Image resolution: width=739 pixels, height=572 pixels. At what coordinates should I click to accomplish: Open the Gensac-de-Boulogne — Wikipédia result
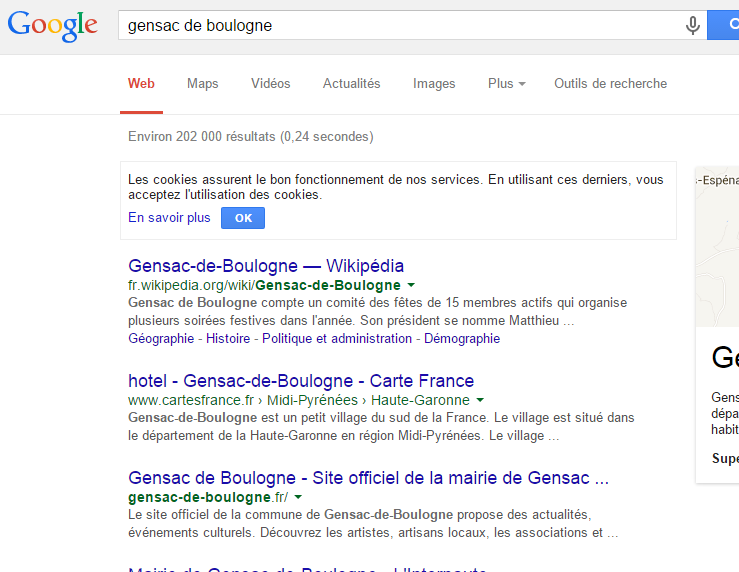click(266, 266)
